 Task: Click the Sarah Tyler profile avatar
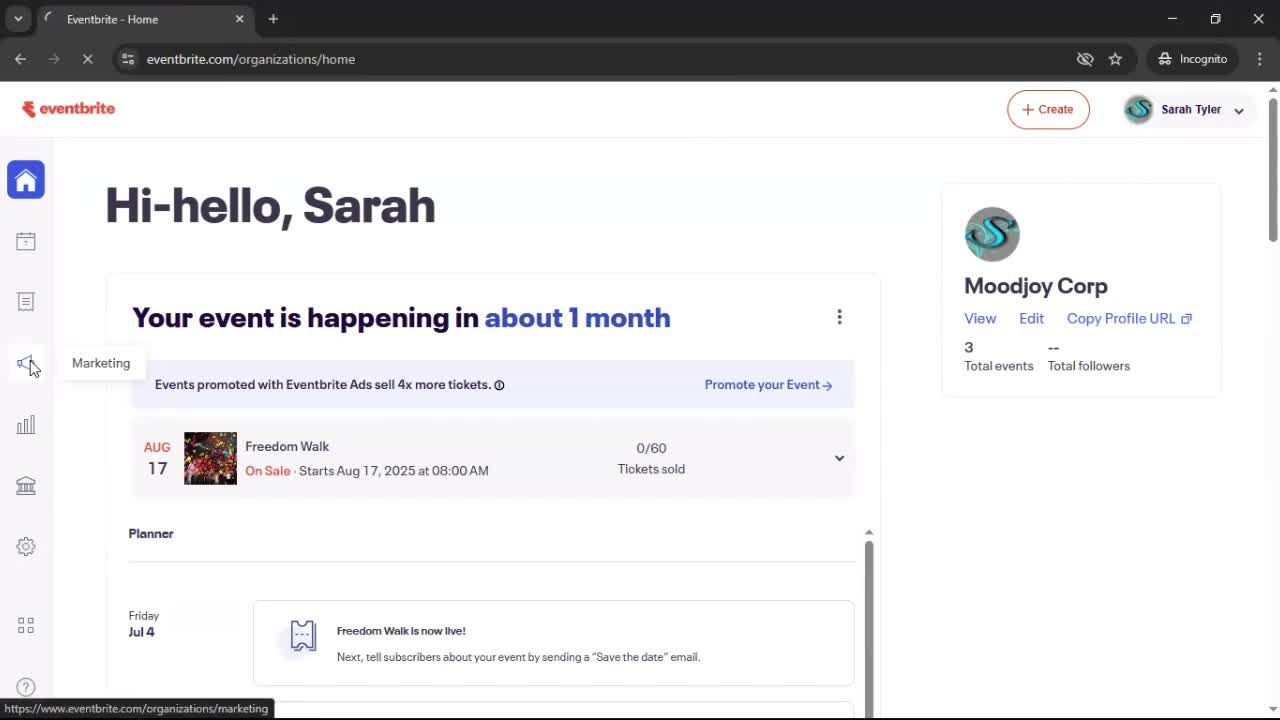[x=1138, y=110]
